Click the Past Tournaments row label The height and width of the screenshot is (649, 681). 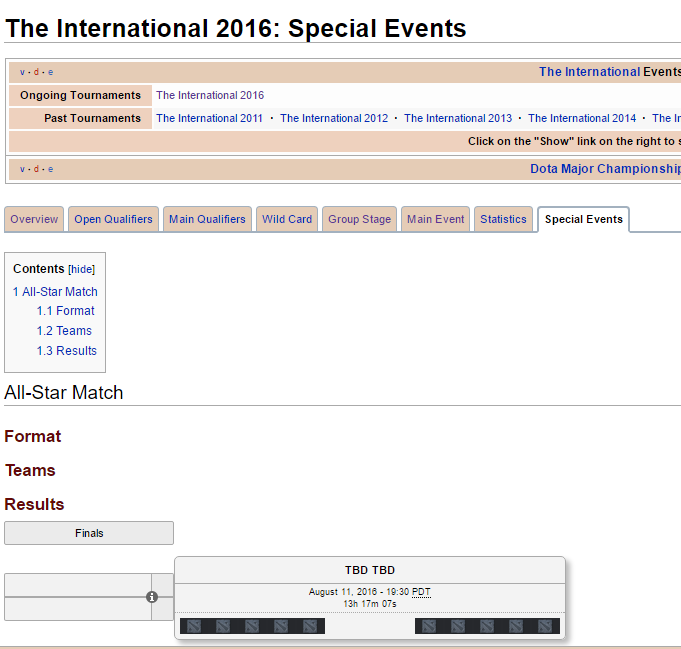click(x=80, y=118)
